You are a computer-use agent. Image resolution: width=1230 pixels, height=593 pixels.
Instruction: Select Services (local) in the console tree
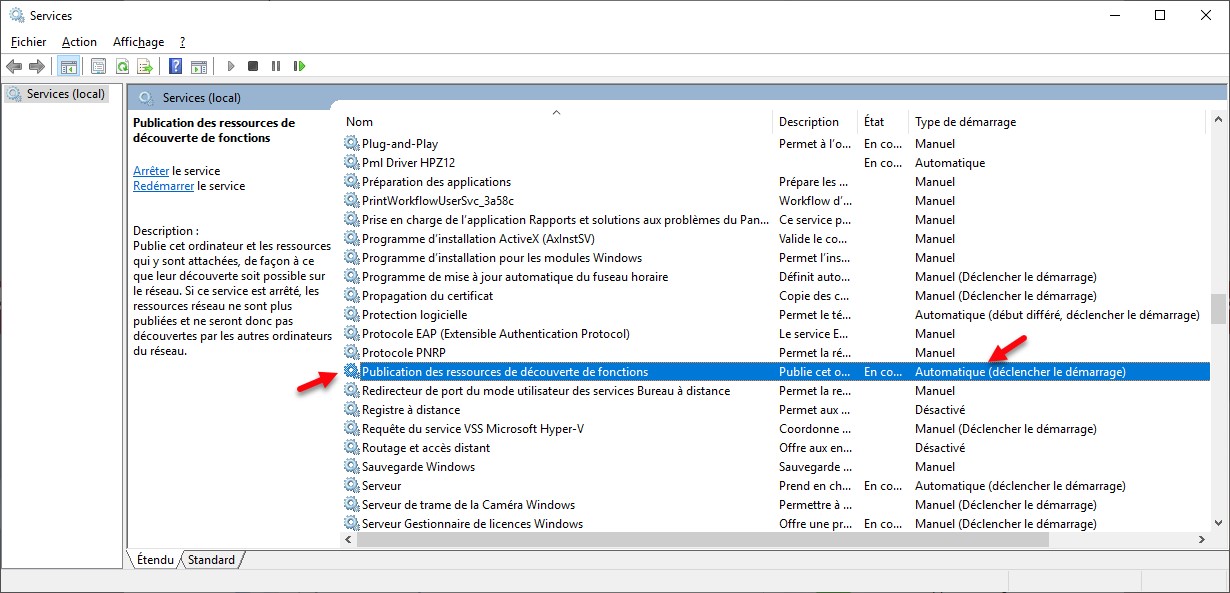[65, 94]
